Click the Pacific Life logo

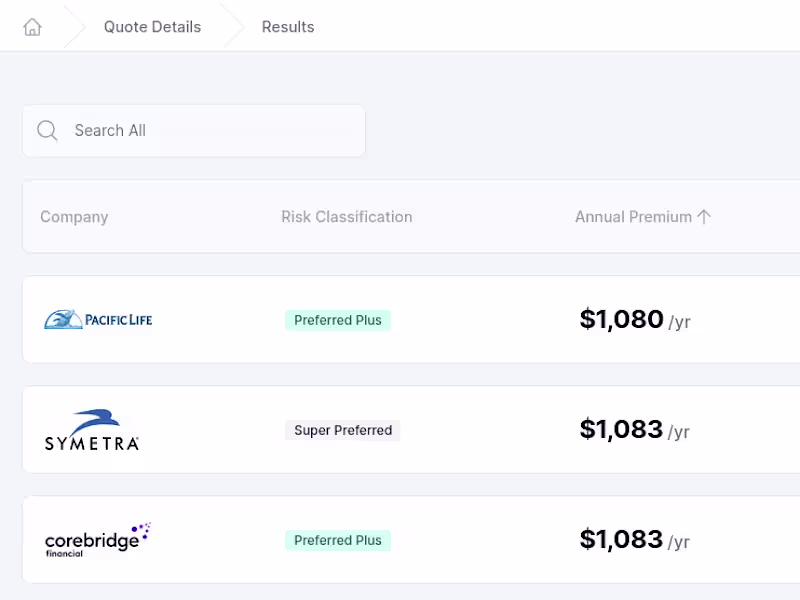coord(98,320)
